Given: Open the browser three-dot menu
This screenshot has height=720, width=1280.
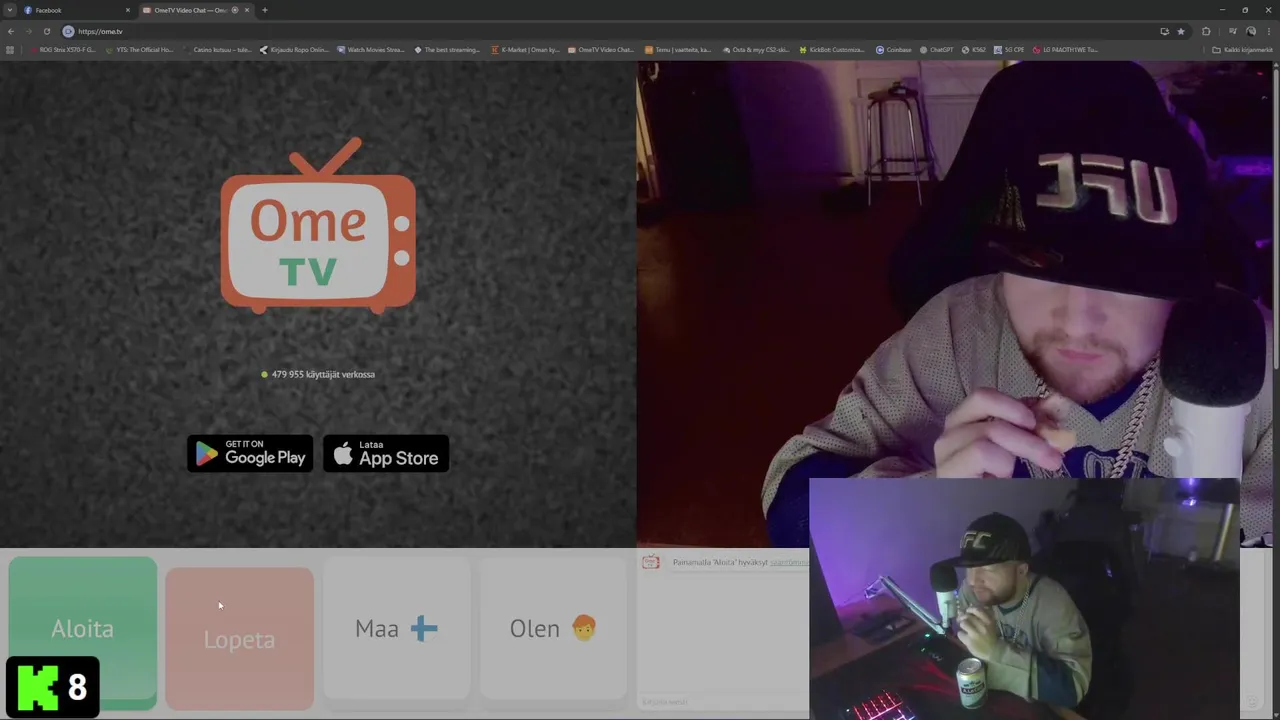Looking at the screenshot, I should click(1268, 31).
